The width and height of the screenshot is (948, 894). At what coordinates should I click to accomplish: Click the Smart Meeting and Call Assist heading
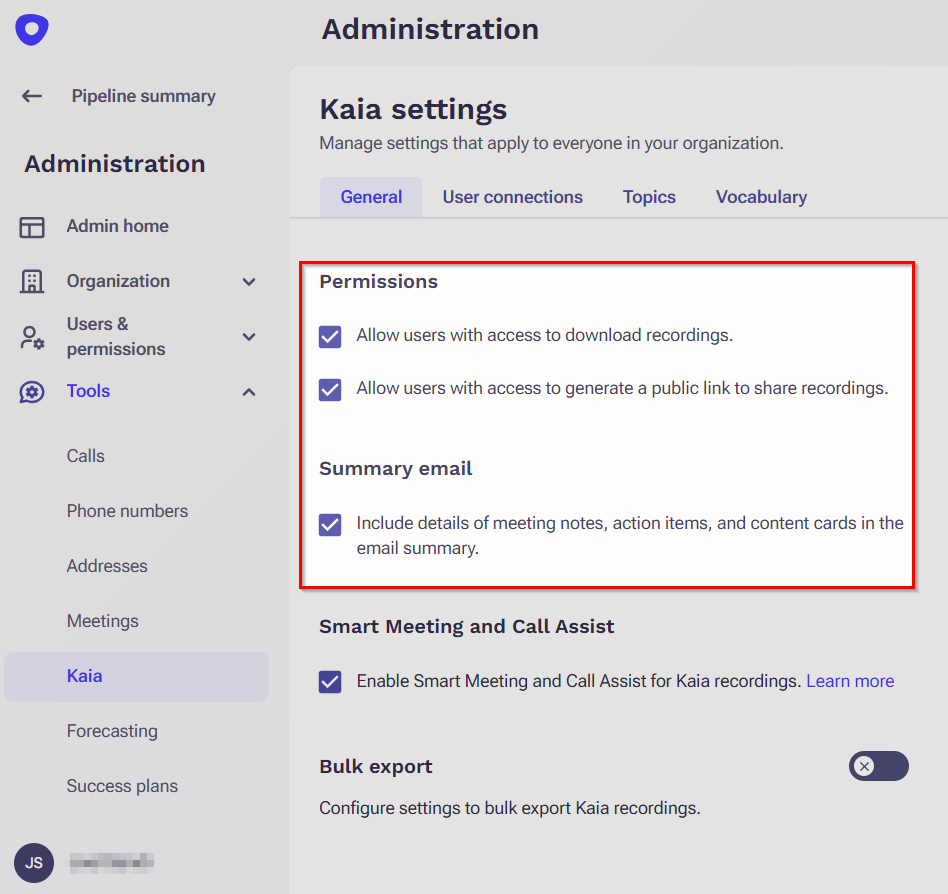[466, 627]
